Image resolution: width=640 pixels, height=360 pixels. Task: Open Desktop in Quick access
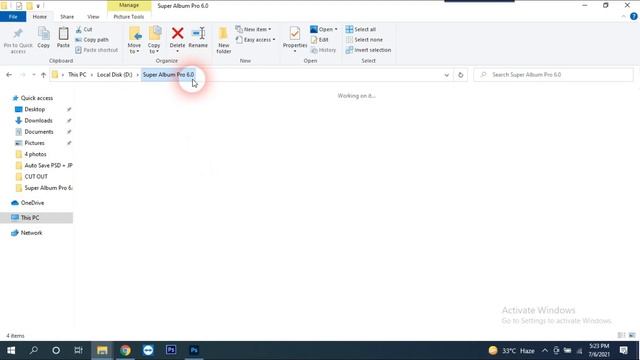35,109
